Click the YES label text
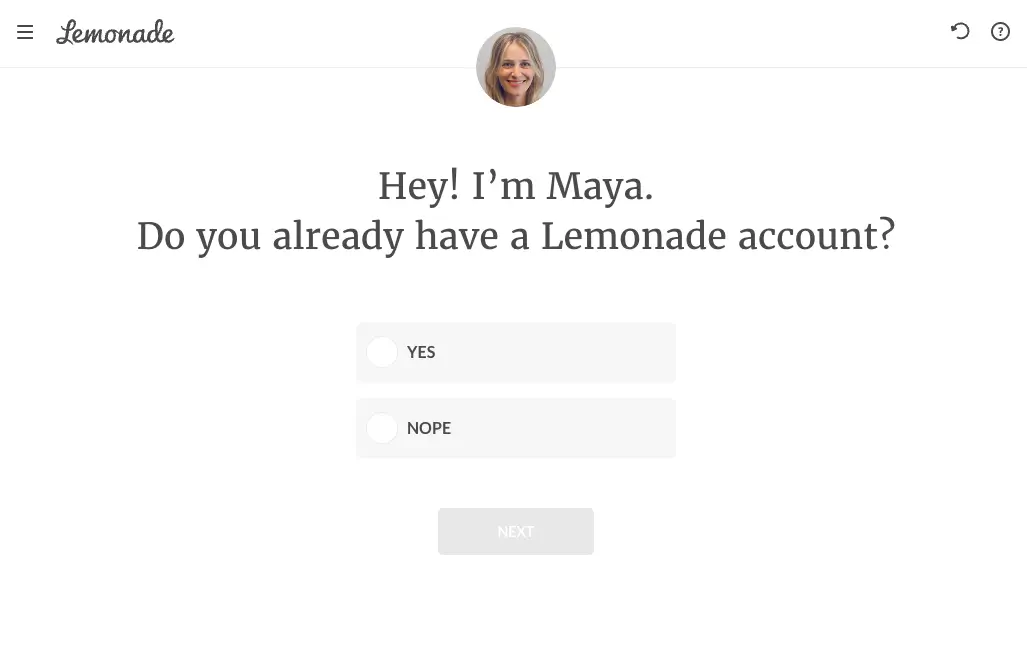The image size is (1027, 658). (421, 352)
